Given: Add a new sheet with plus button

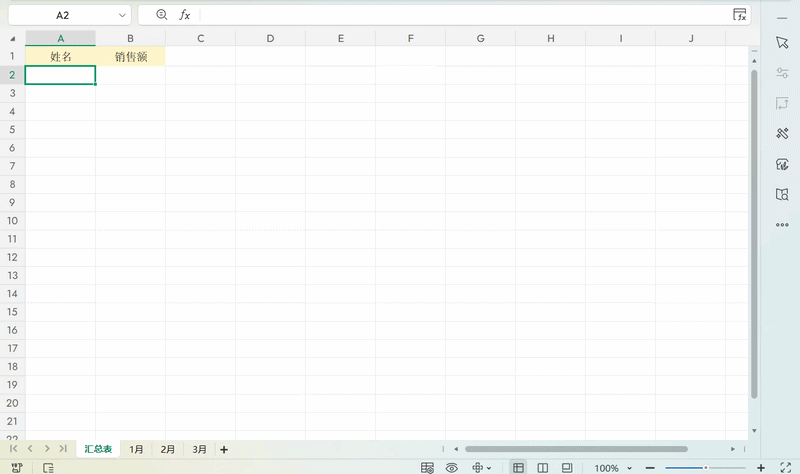Looking at the screenshot, I should (224, 449).
